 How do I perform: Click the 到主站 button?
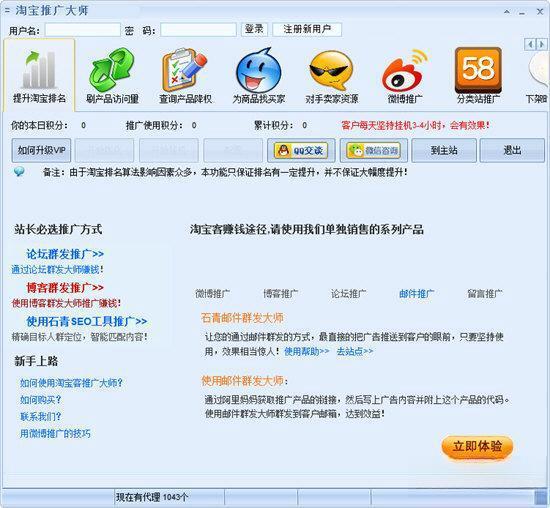[x=444, y=151]
